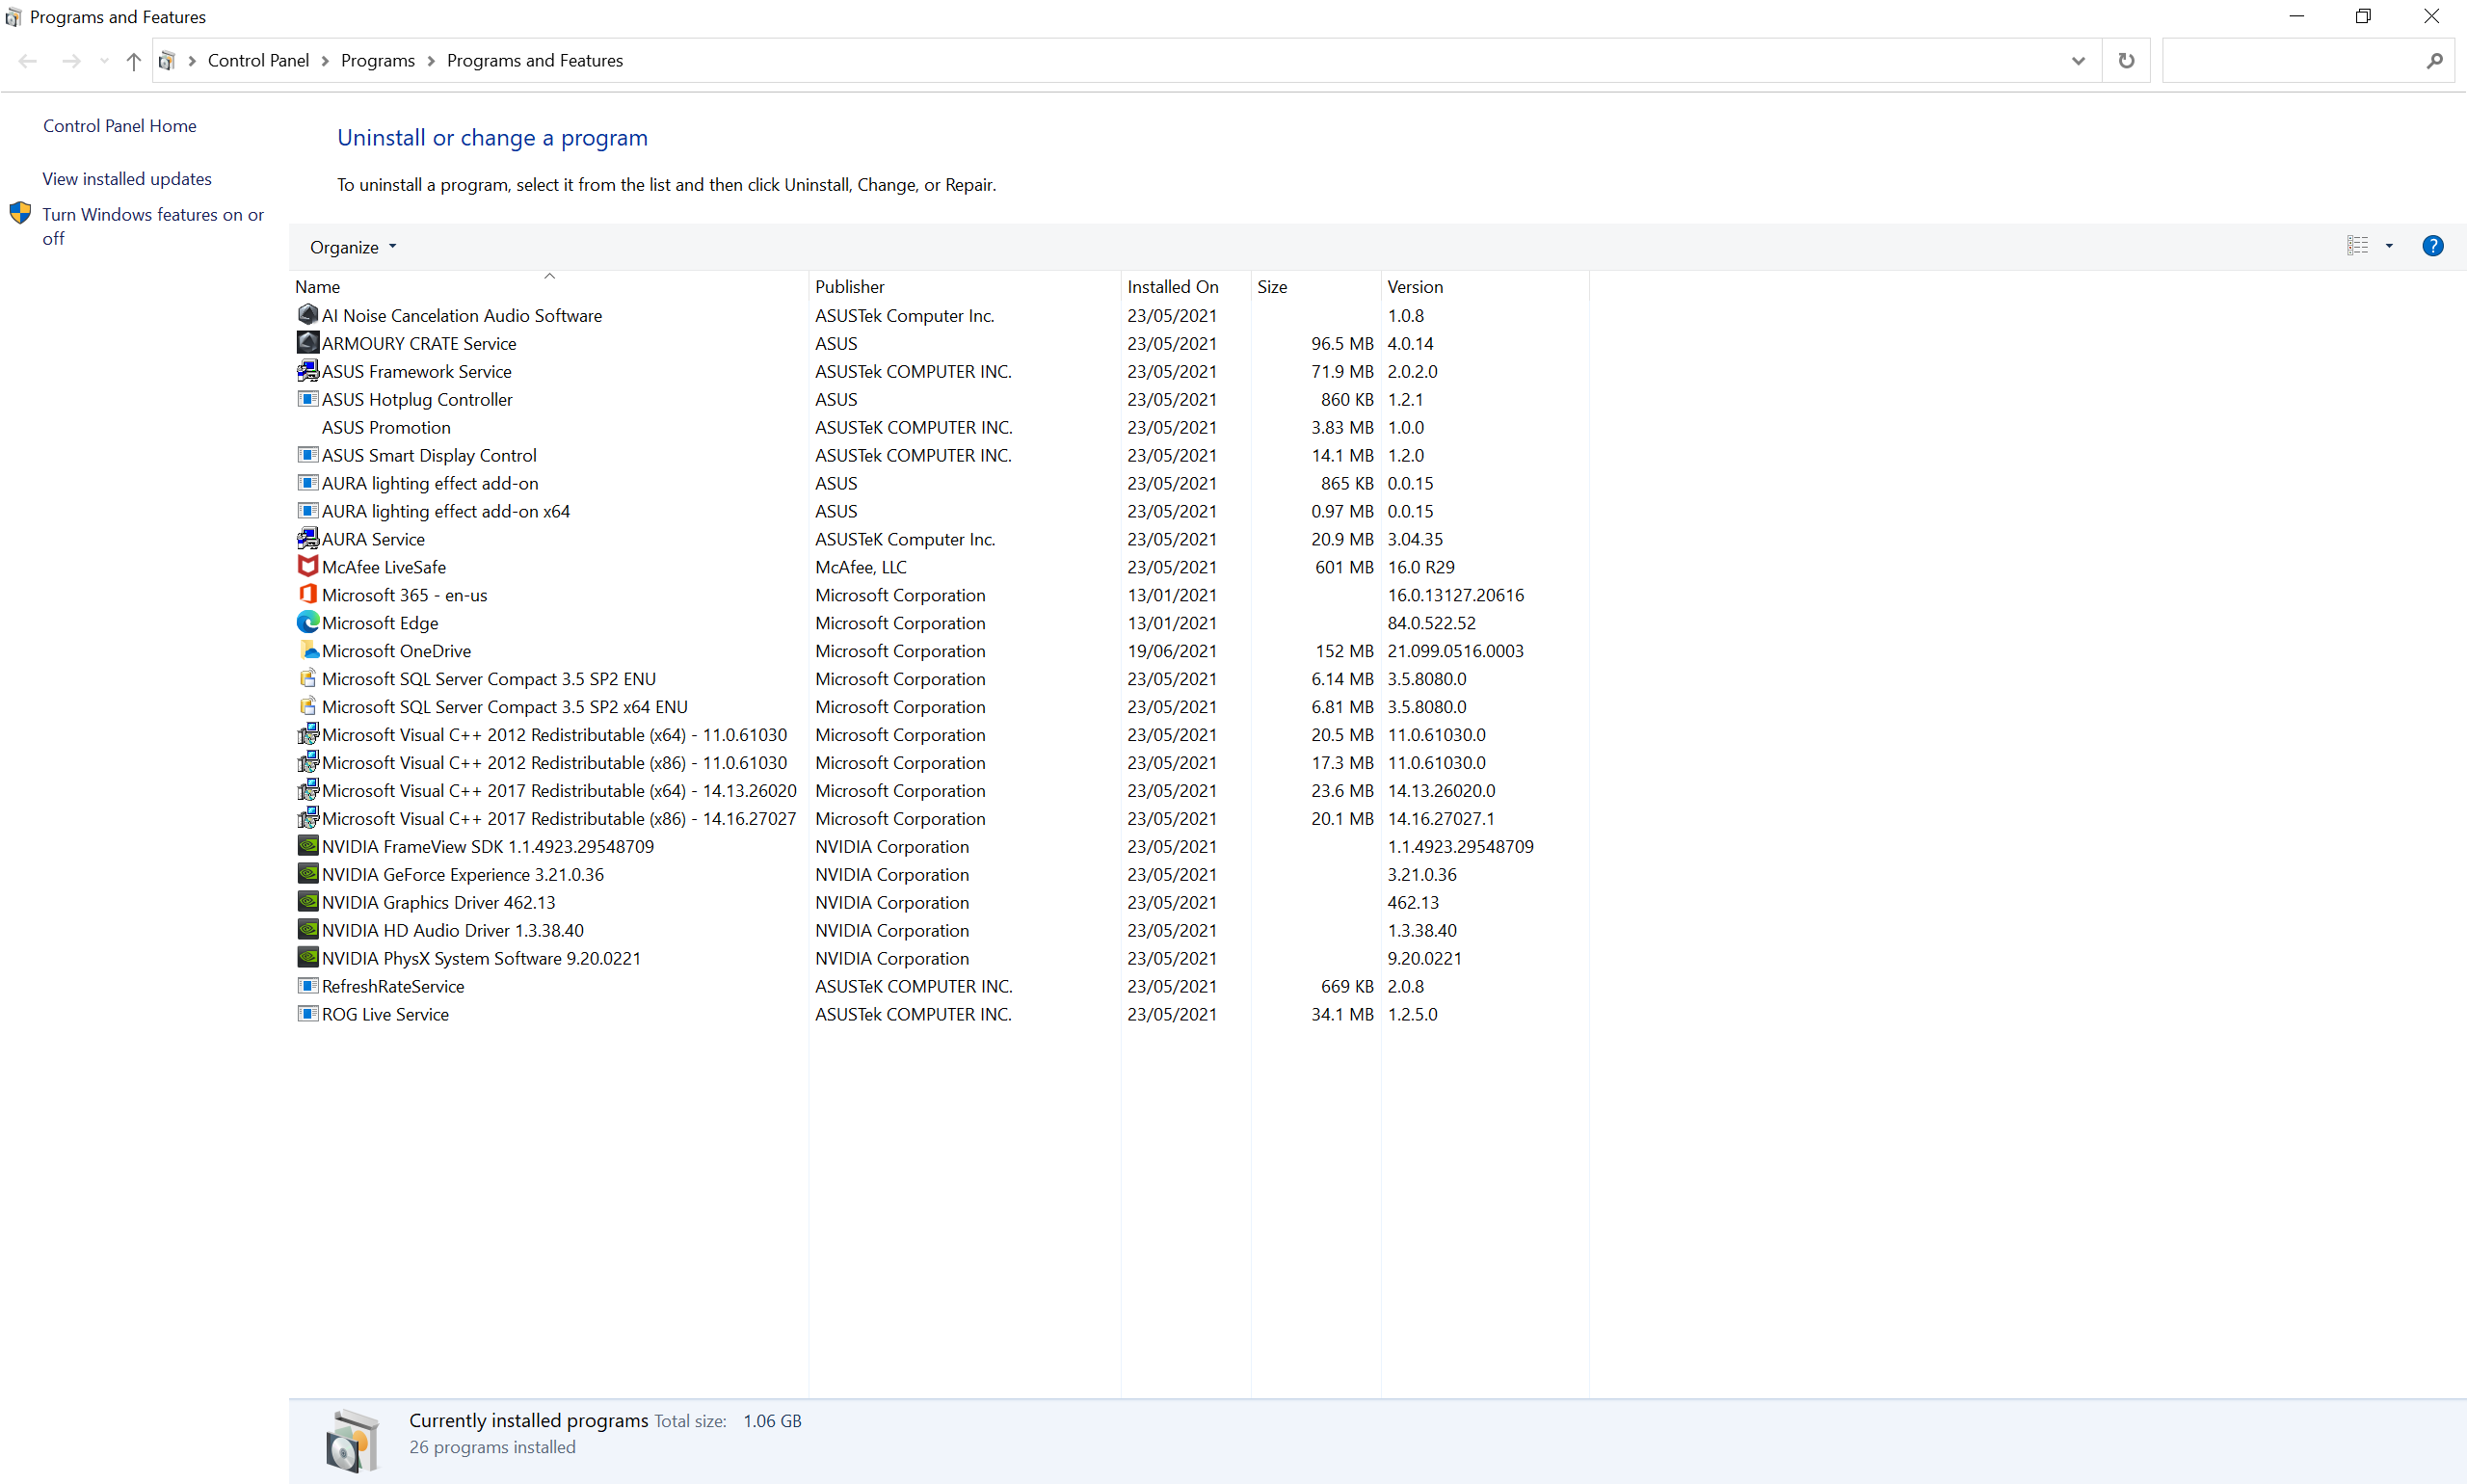Click the search magnifier icon
The width and height of the screenshot is (2467, 1484).
coord(2434,61)
